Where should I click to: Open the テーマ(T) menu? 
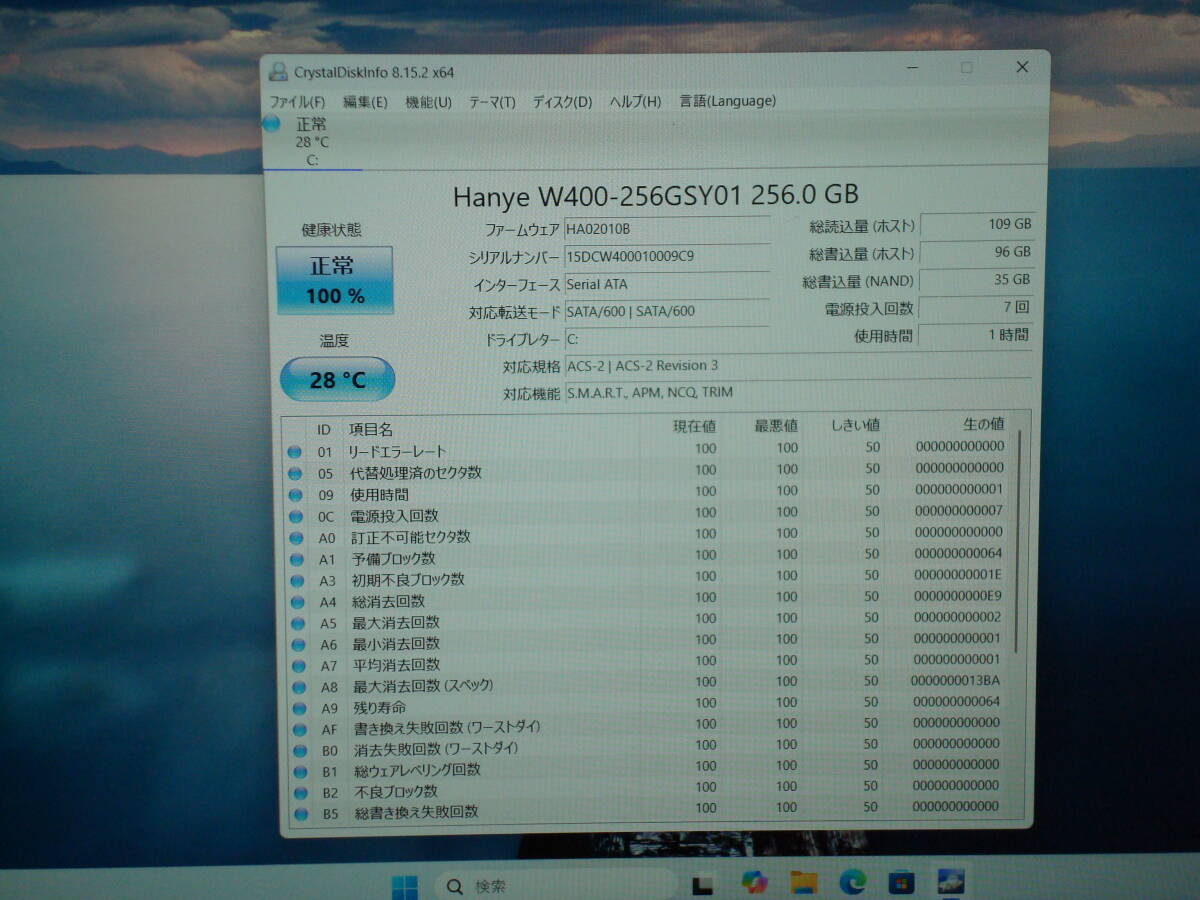point(492,101)
